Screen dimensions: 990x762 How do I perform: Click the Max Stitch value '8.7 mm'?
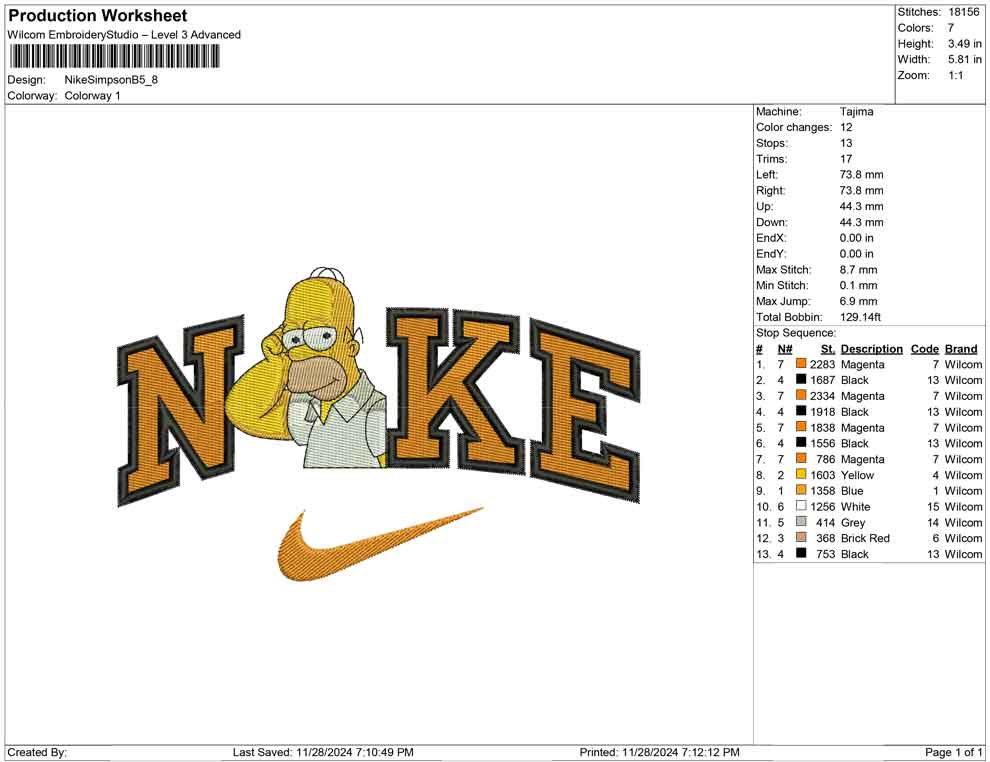[859, 269]
